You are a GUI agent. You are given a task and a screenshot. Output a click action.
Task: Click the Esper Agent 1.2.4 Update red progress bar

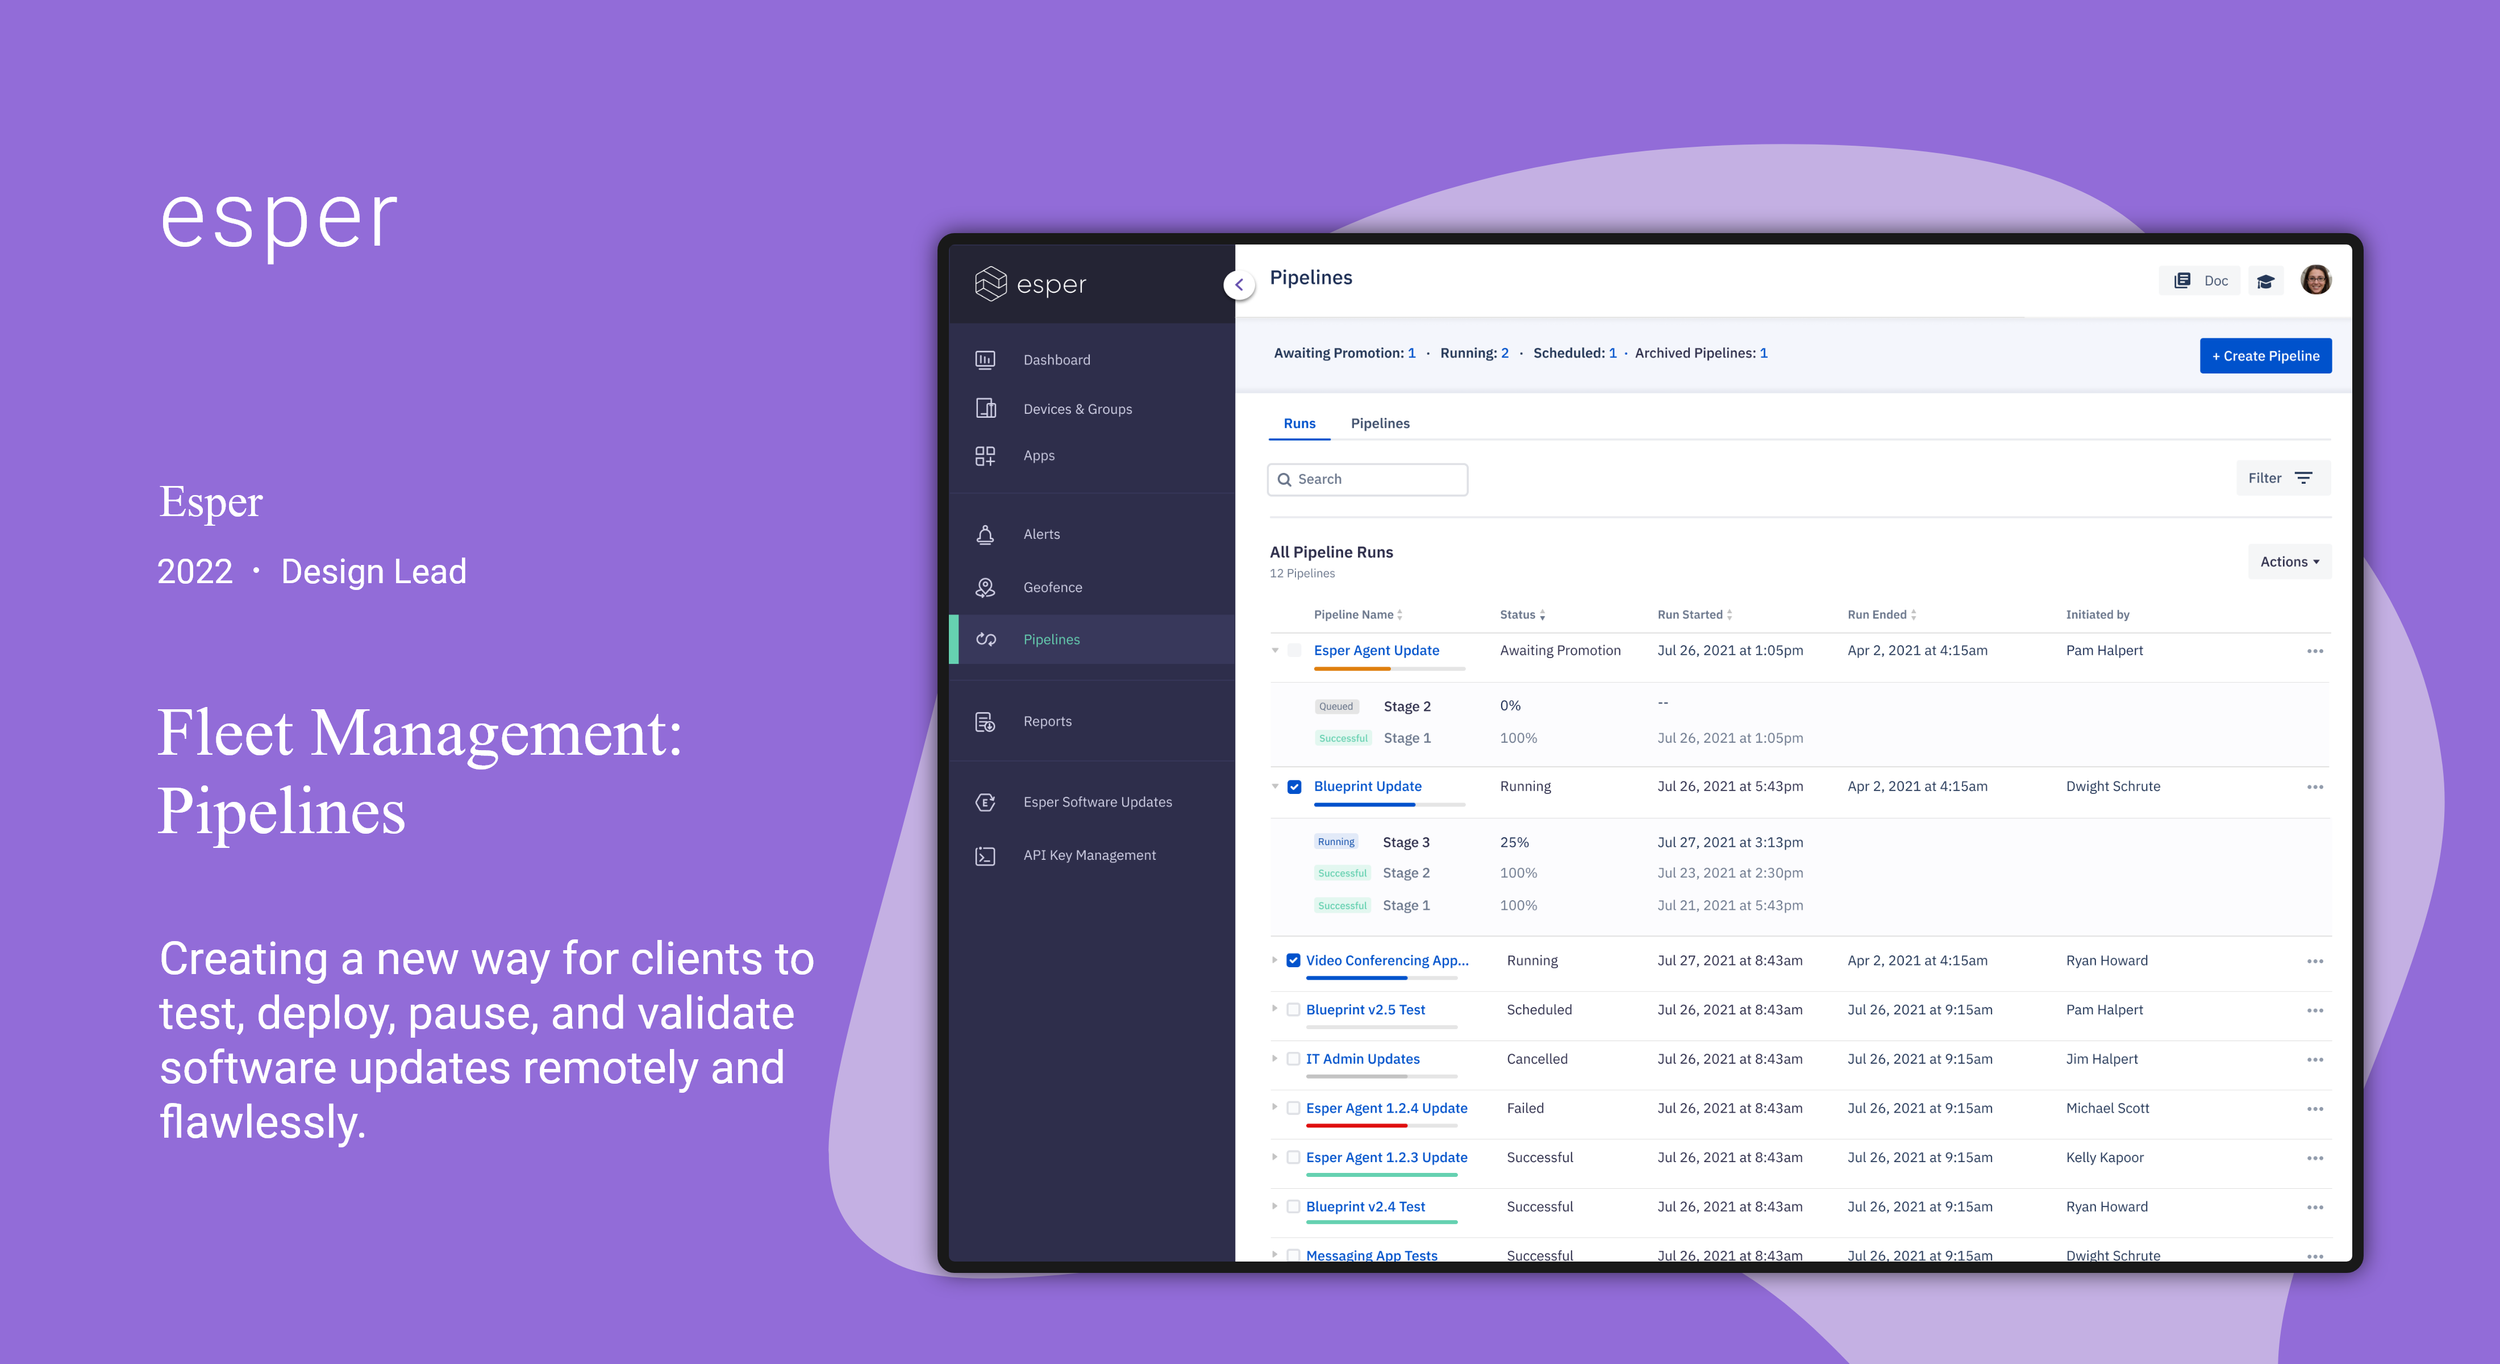(x=1381, y=1126)
